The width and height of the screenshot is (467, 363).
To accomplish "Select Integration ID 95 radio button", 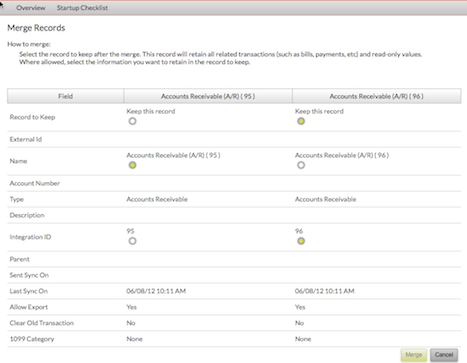I will coord(132,241).
